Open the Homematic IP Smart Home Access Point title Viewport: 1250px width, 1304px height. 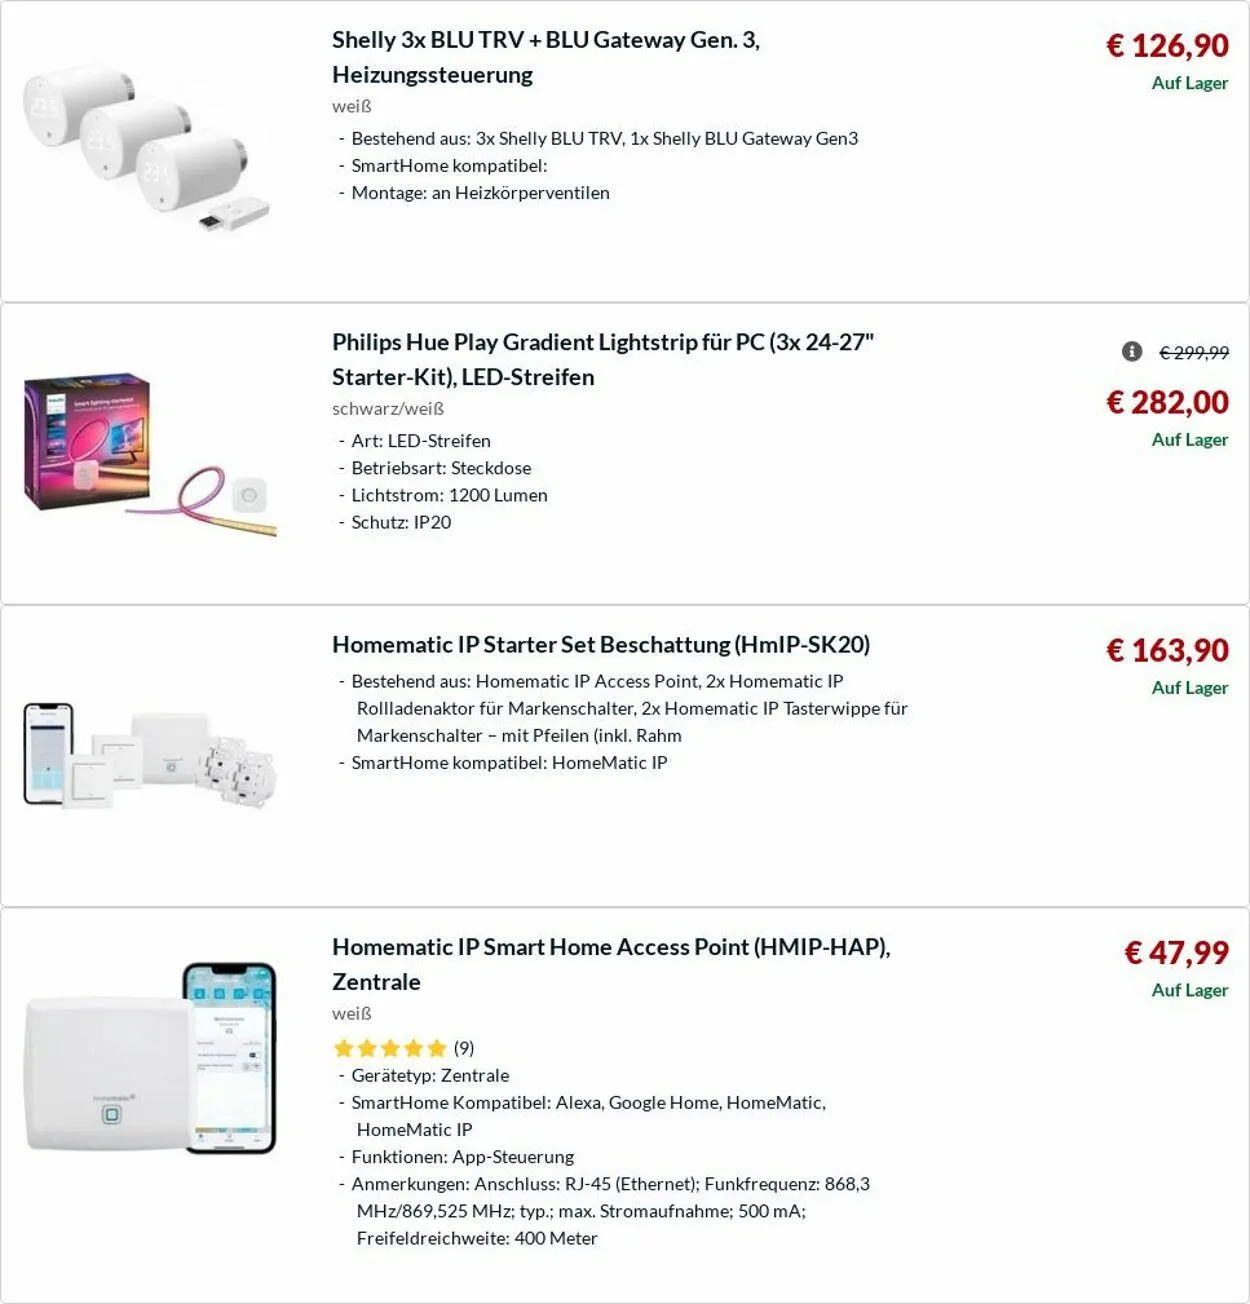611,963
